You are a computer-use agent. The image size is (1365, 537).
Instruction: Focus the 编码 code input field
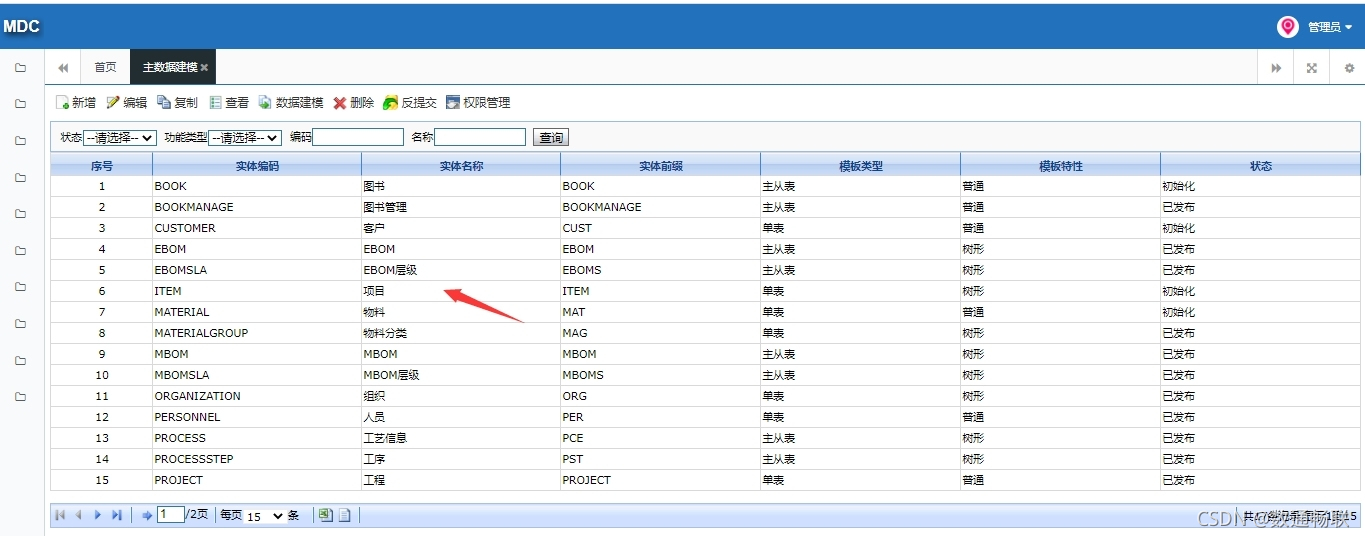pos(358,137)
